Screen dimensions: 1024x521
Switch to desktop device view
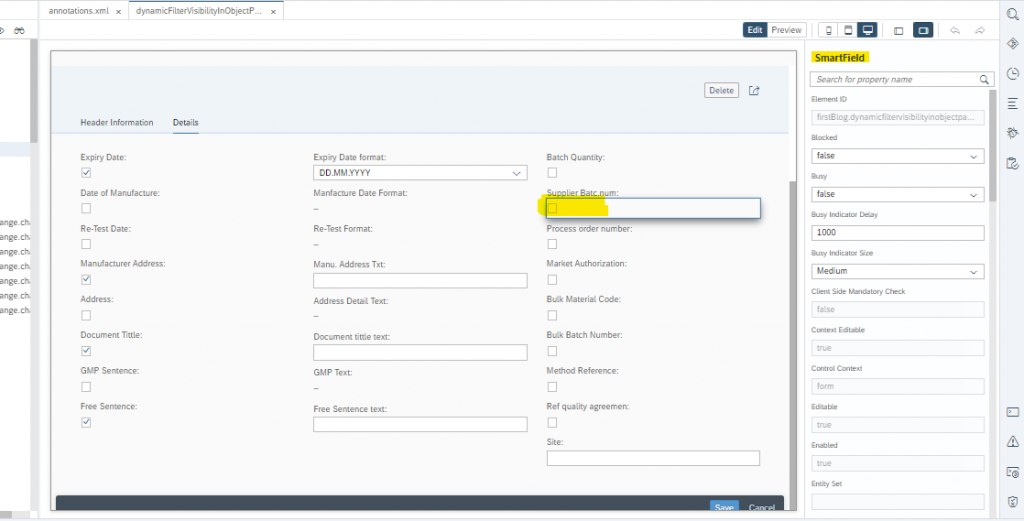point(867,30)
